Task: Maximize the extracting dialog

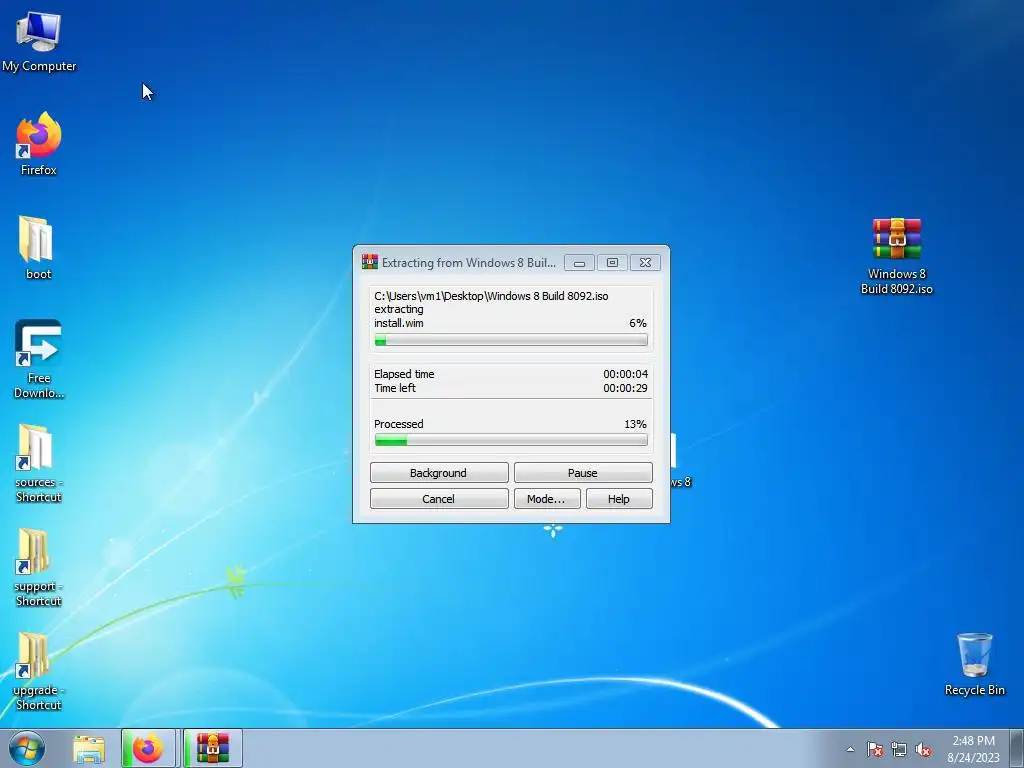Action: (x=612, y=263)
